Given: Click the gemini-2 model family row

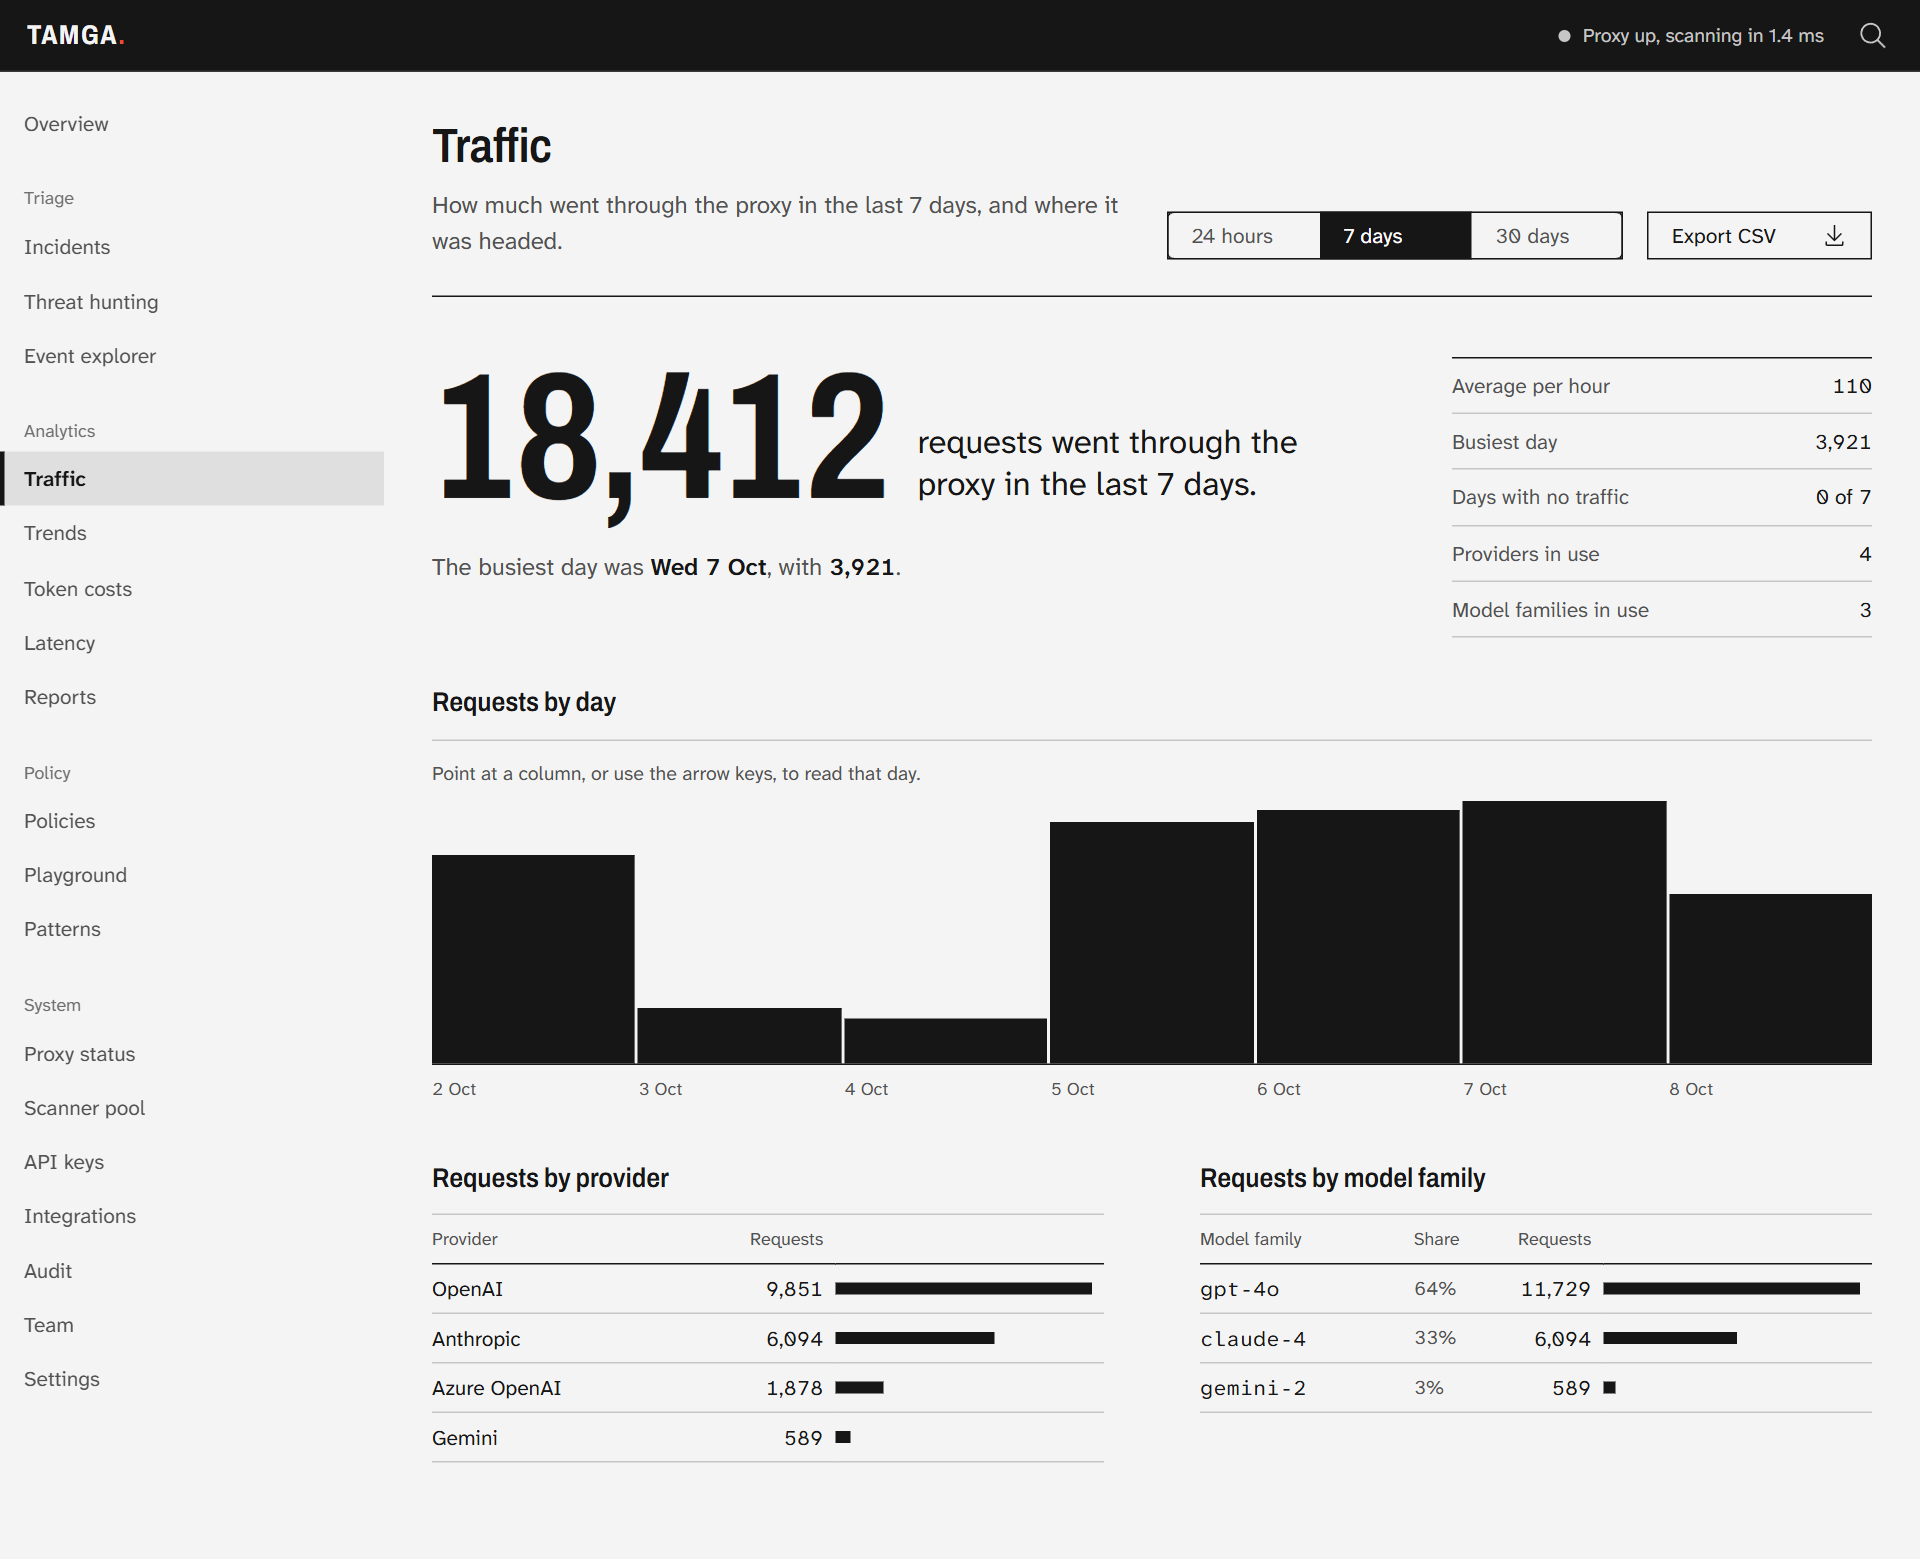Looking at the screenshot, I should click(1536, 1388).
